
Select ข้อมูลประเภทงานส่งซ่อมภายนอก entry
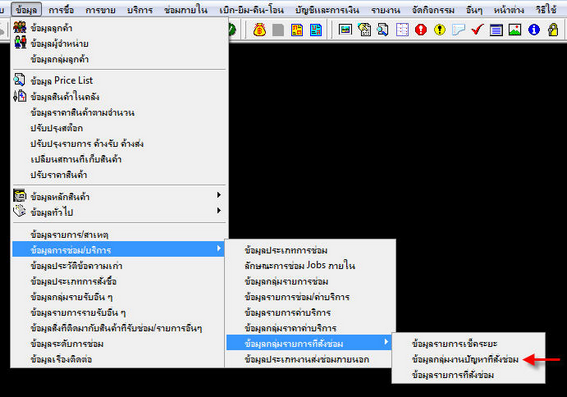pyautogui.click(x=310, y=359)
